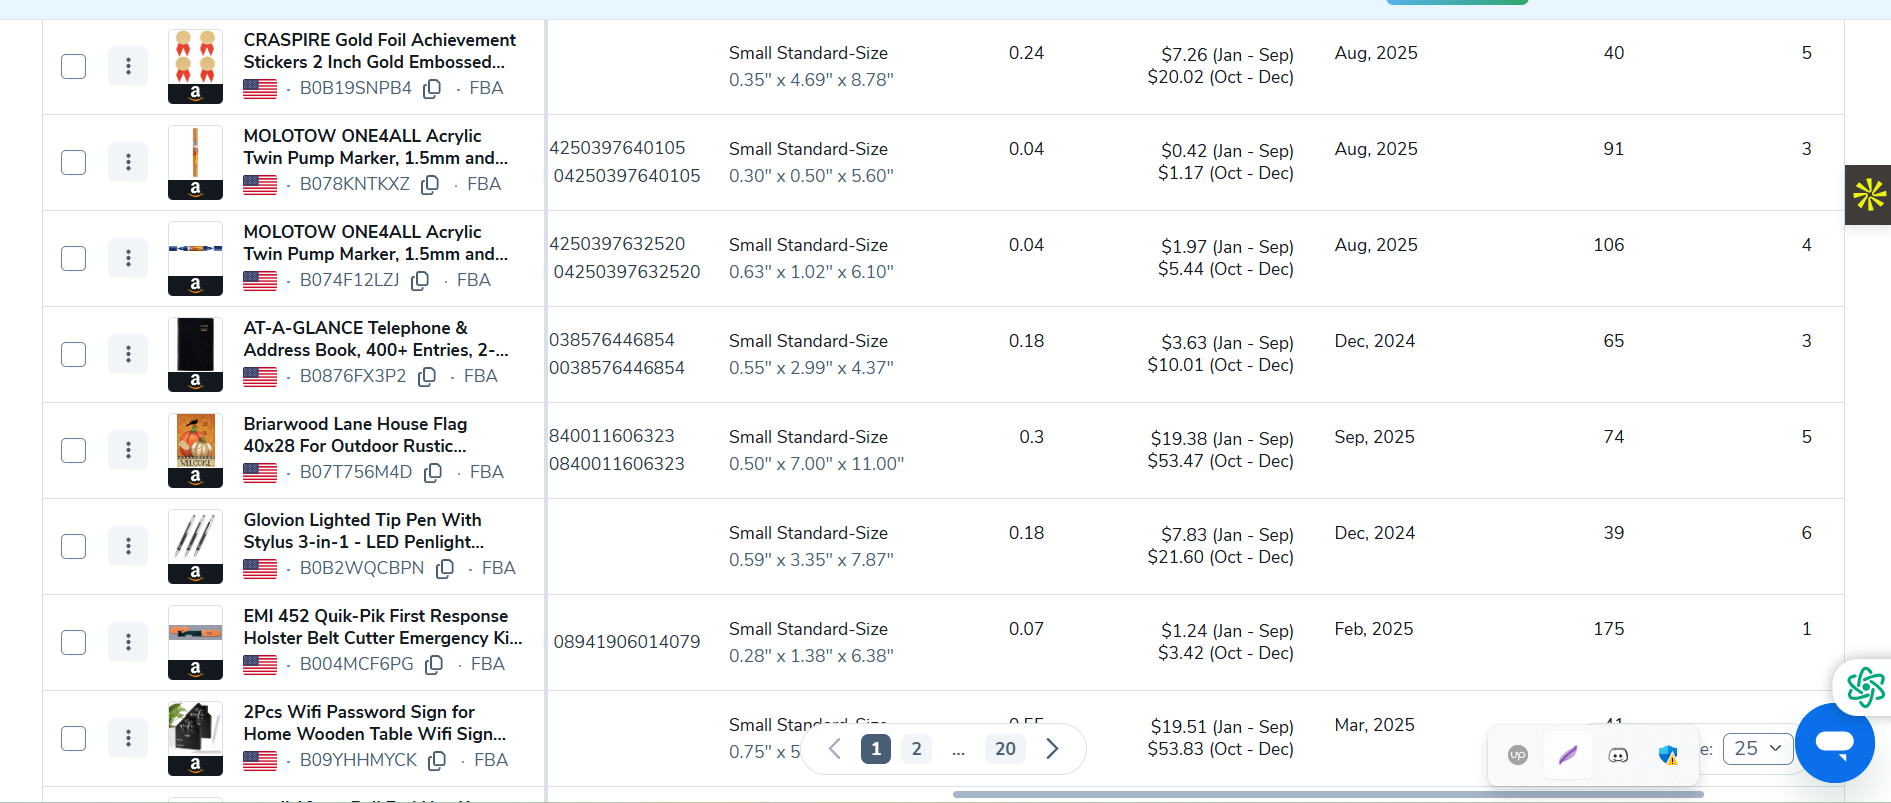Open the Glovion Lighted Tip Pen product title

coord(364,531)
